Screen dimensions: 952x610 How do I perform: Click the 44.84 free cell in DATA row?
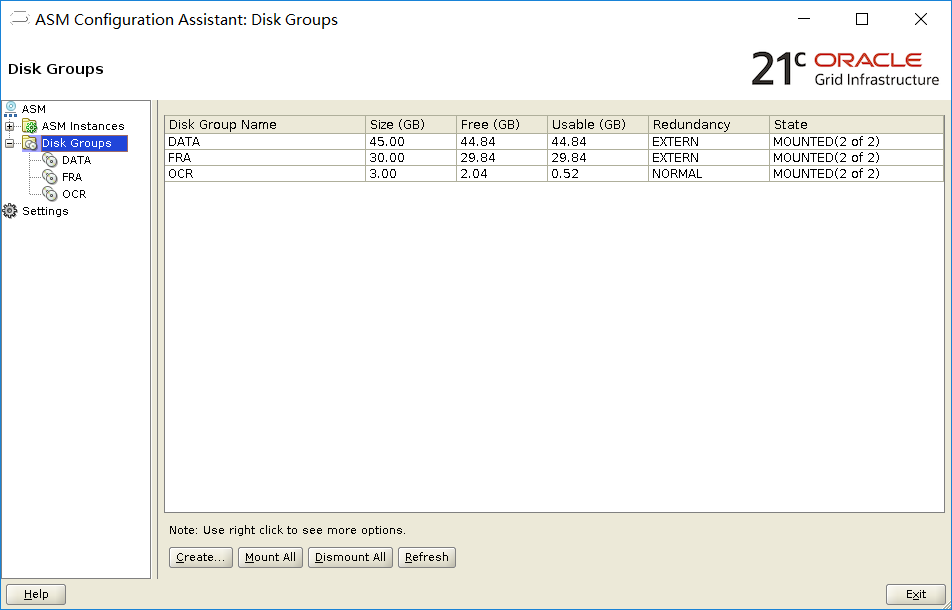[x=502, y=141]
